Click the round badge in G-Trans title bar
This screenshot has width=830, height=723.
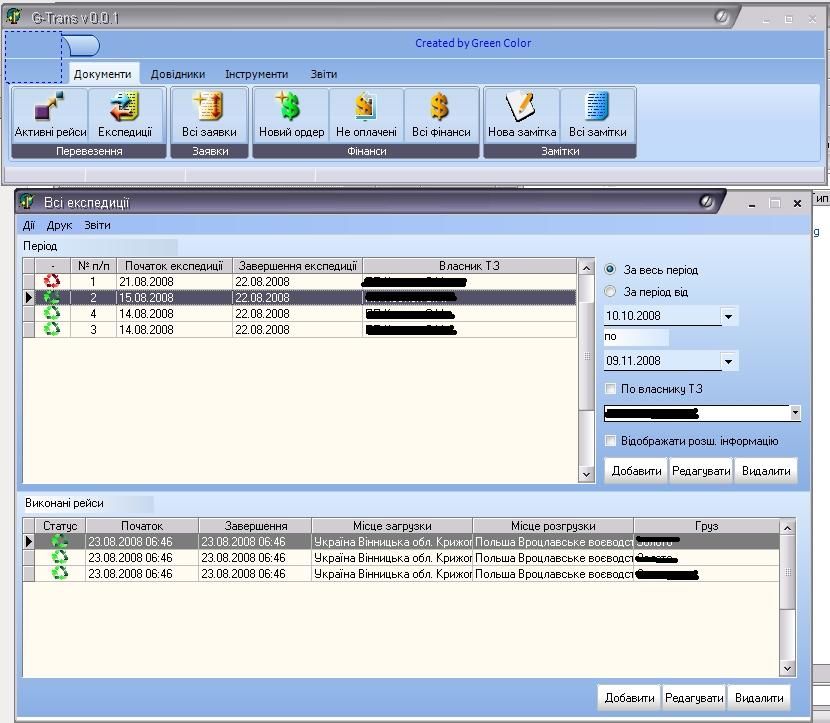721,17
